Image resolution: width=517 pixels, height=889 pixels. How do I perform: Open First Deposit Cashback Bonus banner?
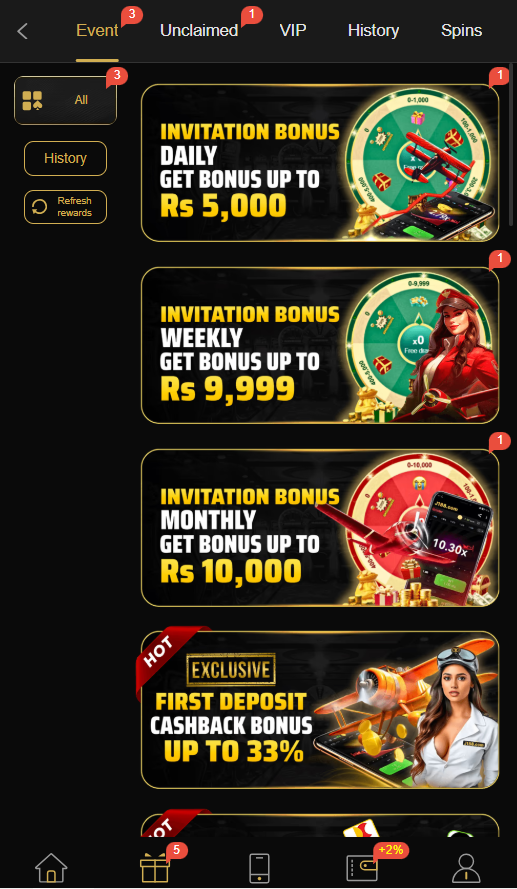[320, 710]
